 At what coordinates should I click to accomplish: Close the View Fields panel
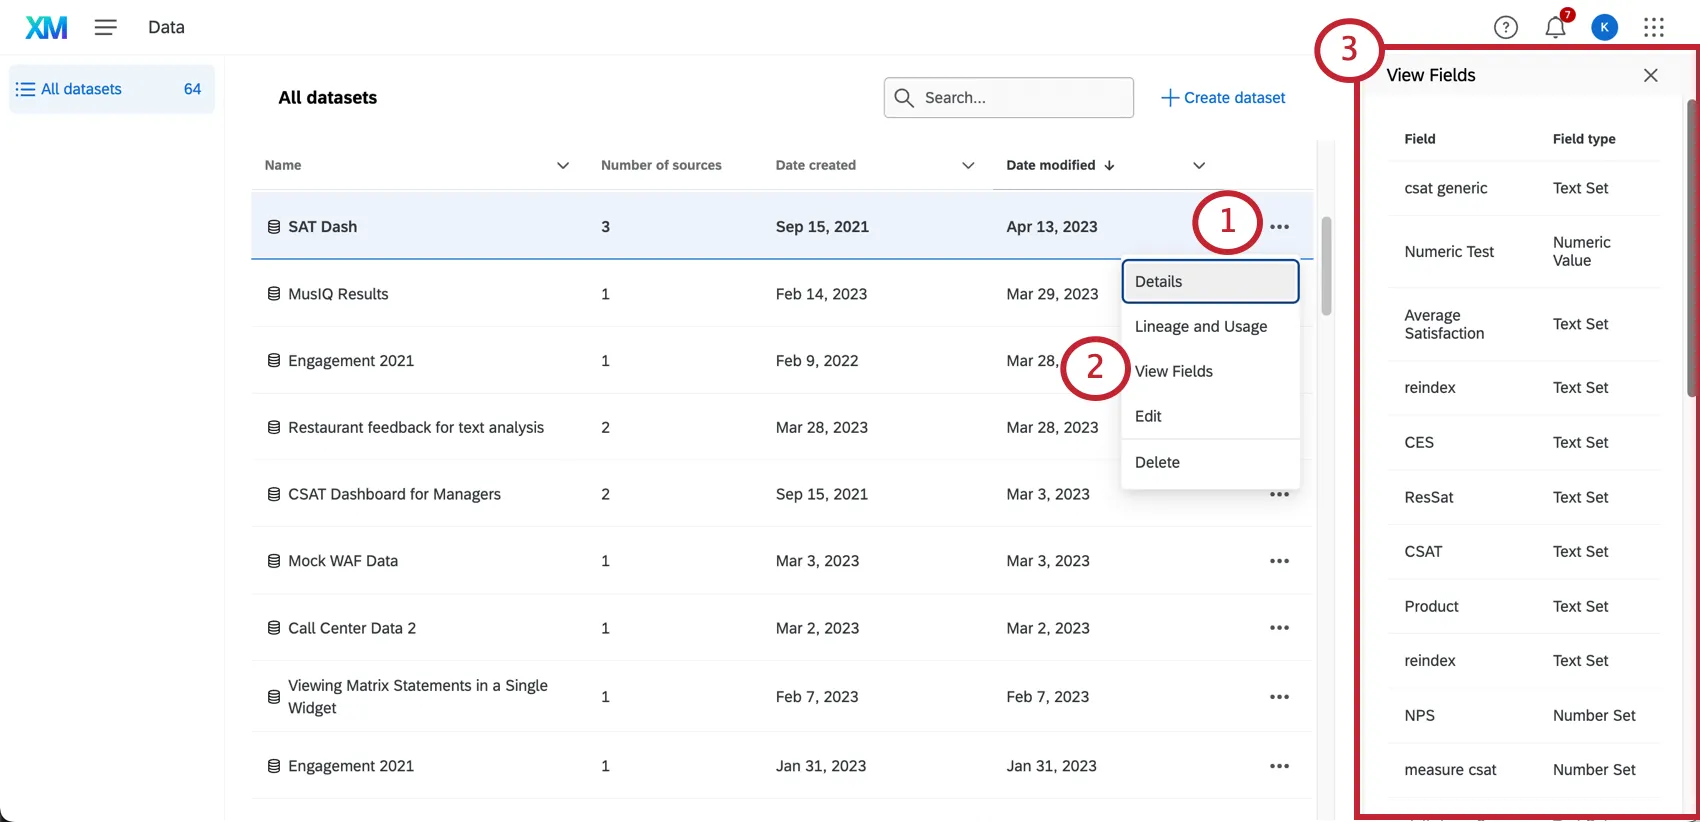tap(1650, 75)
